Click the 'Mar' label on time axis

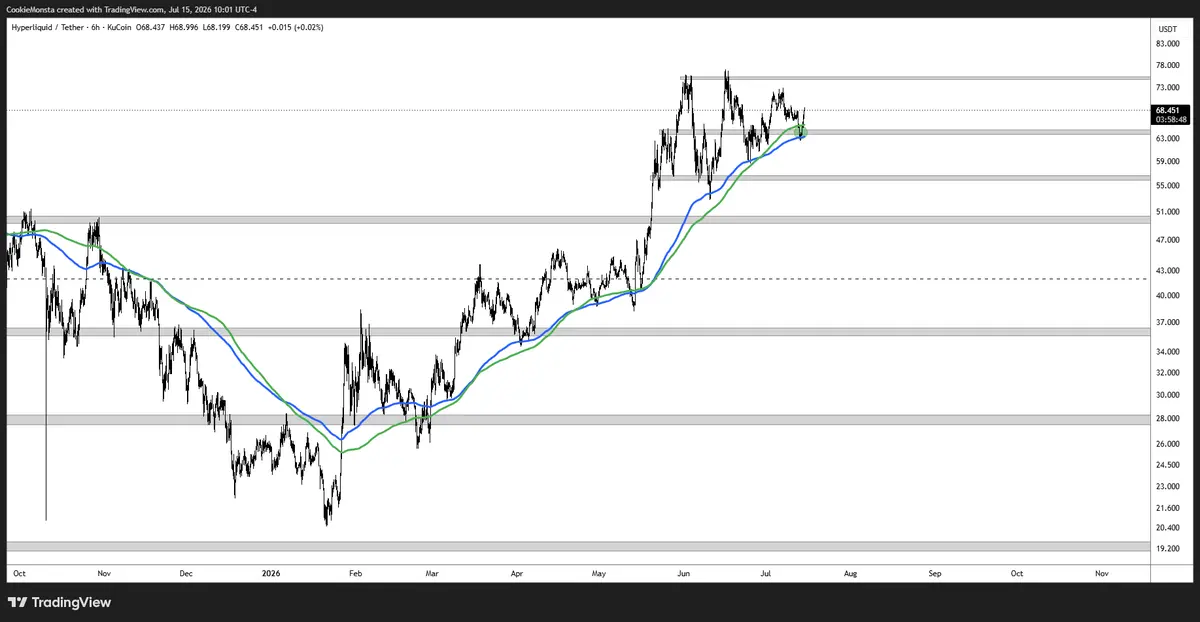[433, 574]
